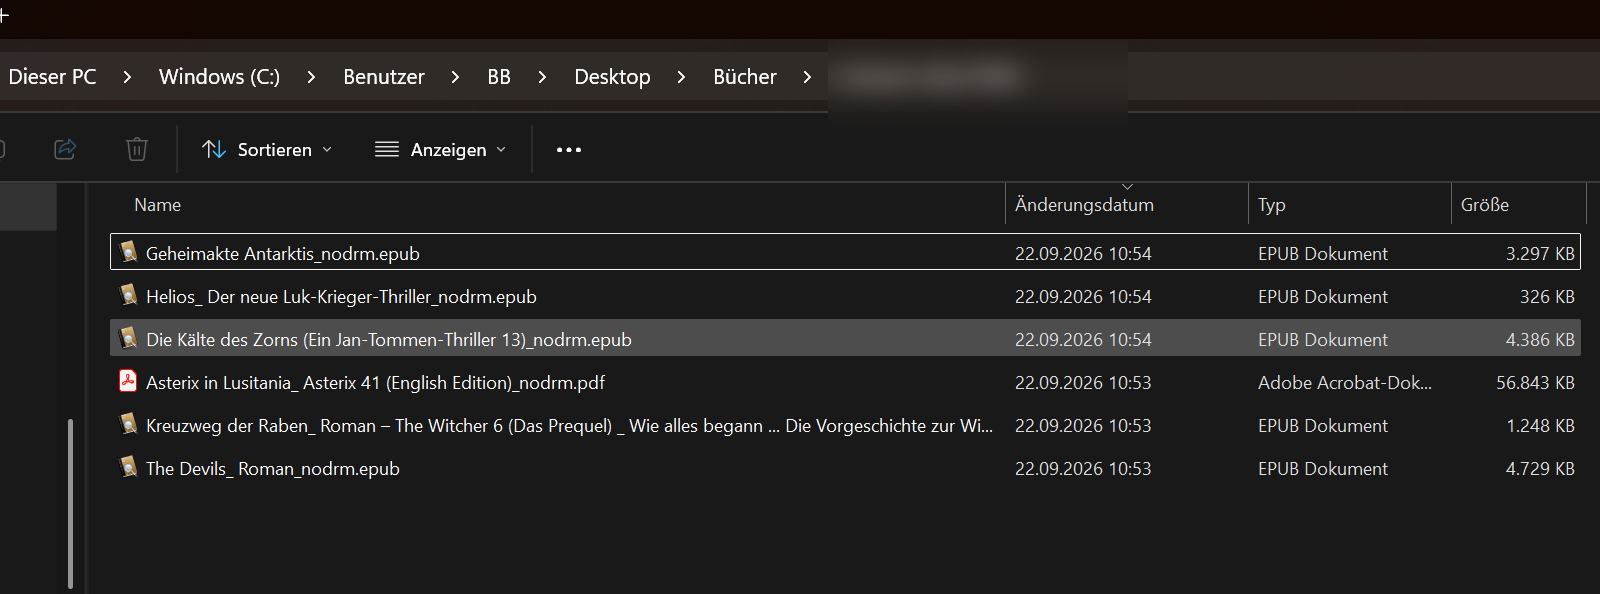Select Asterix in Lusitania PDF file
The width and height of the screenshot is (1600, 594).
coord(845,382)
